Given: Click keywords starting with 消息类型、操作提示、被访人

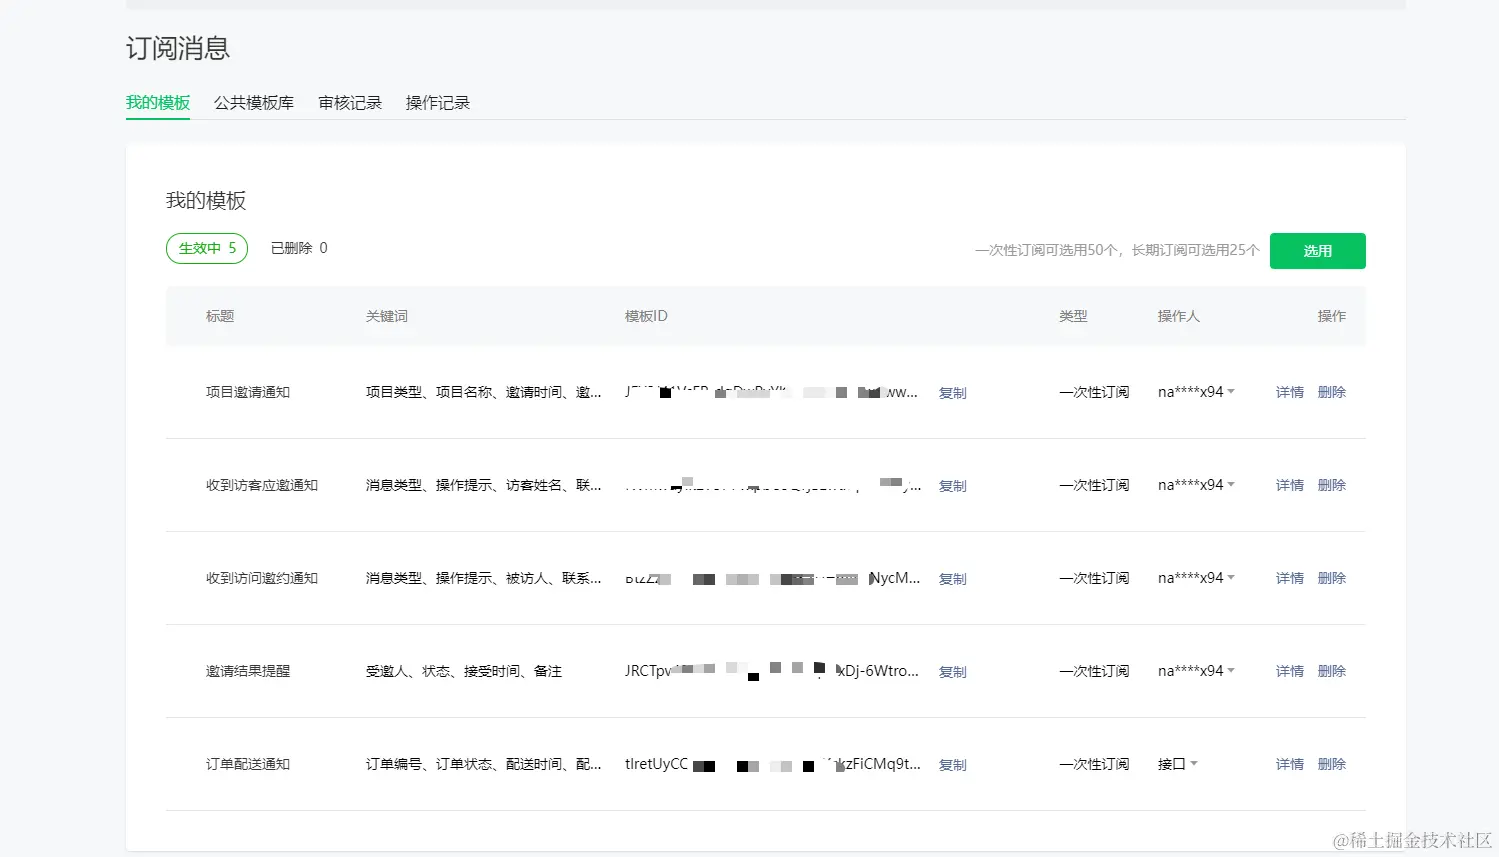Looking at the screenshot, I should [484, 578].
